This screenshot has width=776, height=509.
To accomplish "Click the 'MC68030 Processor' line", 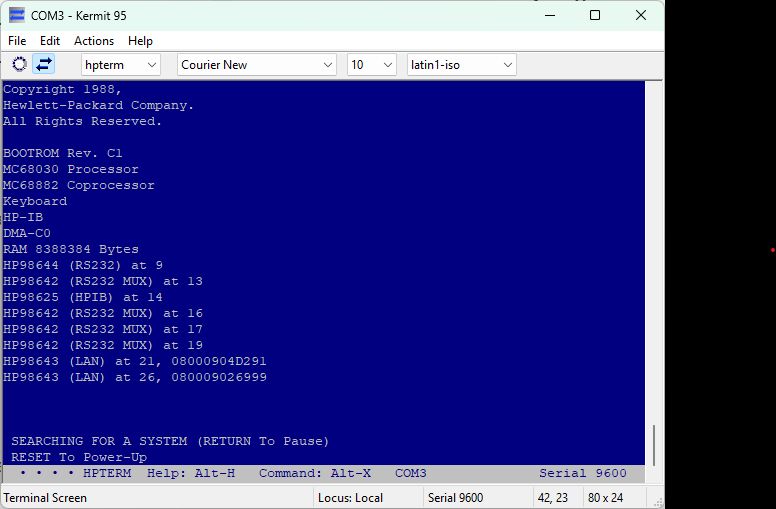I will click(71, 169).
